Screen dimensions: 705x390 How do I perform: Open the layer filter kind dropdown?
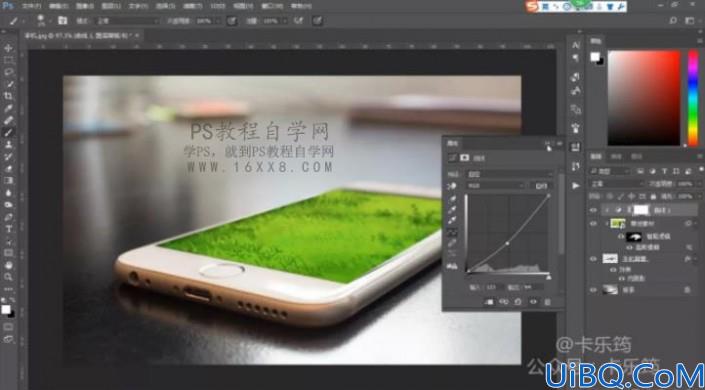(x=610, y=171)
